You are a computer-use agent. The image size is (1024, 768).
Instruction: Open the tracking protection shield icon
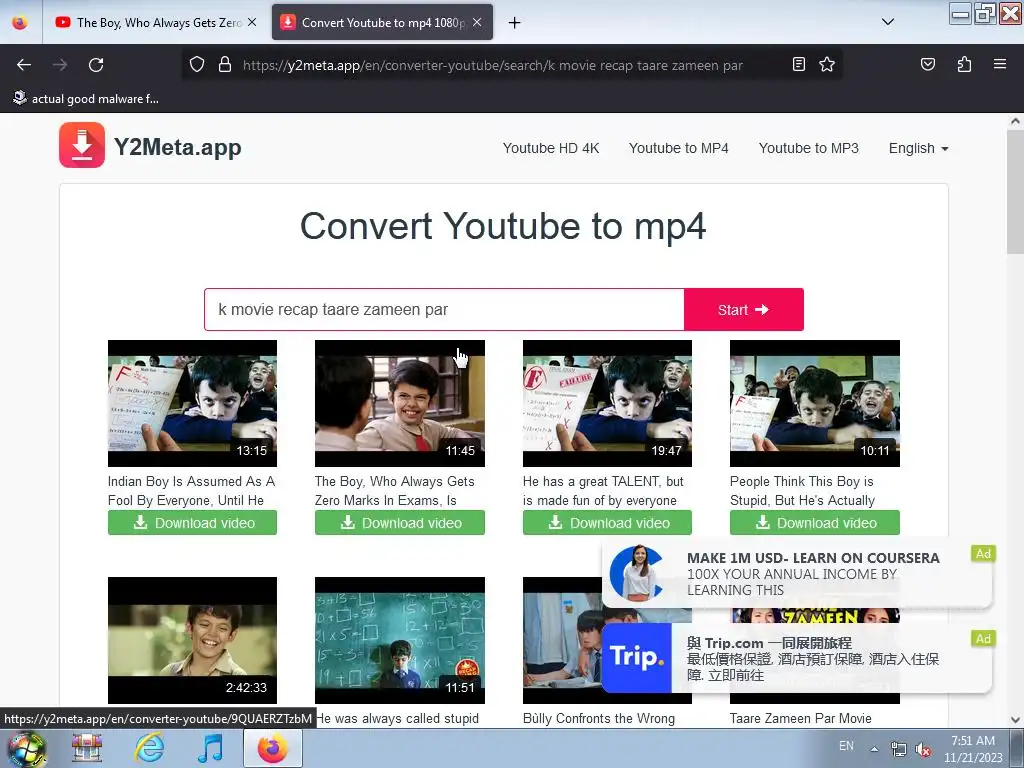pos(197,65)
